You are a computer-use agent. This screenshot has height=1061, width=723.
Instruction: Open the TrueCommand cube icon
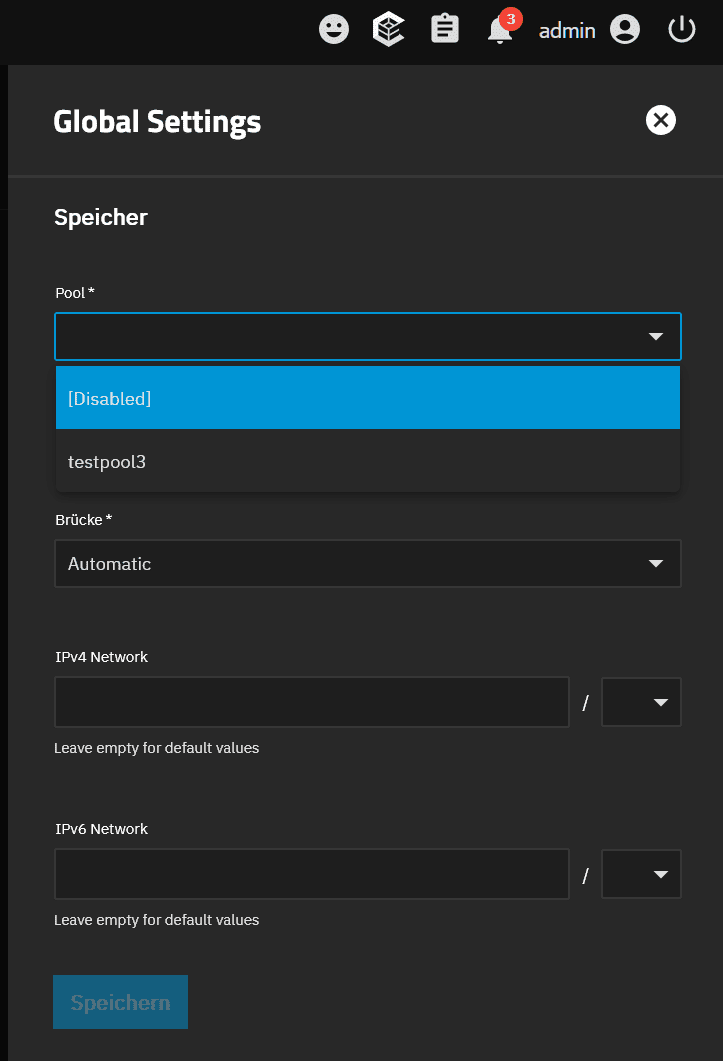[388, 30]
